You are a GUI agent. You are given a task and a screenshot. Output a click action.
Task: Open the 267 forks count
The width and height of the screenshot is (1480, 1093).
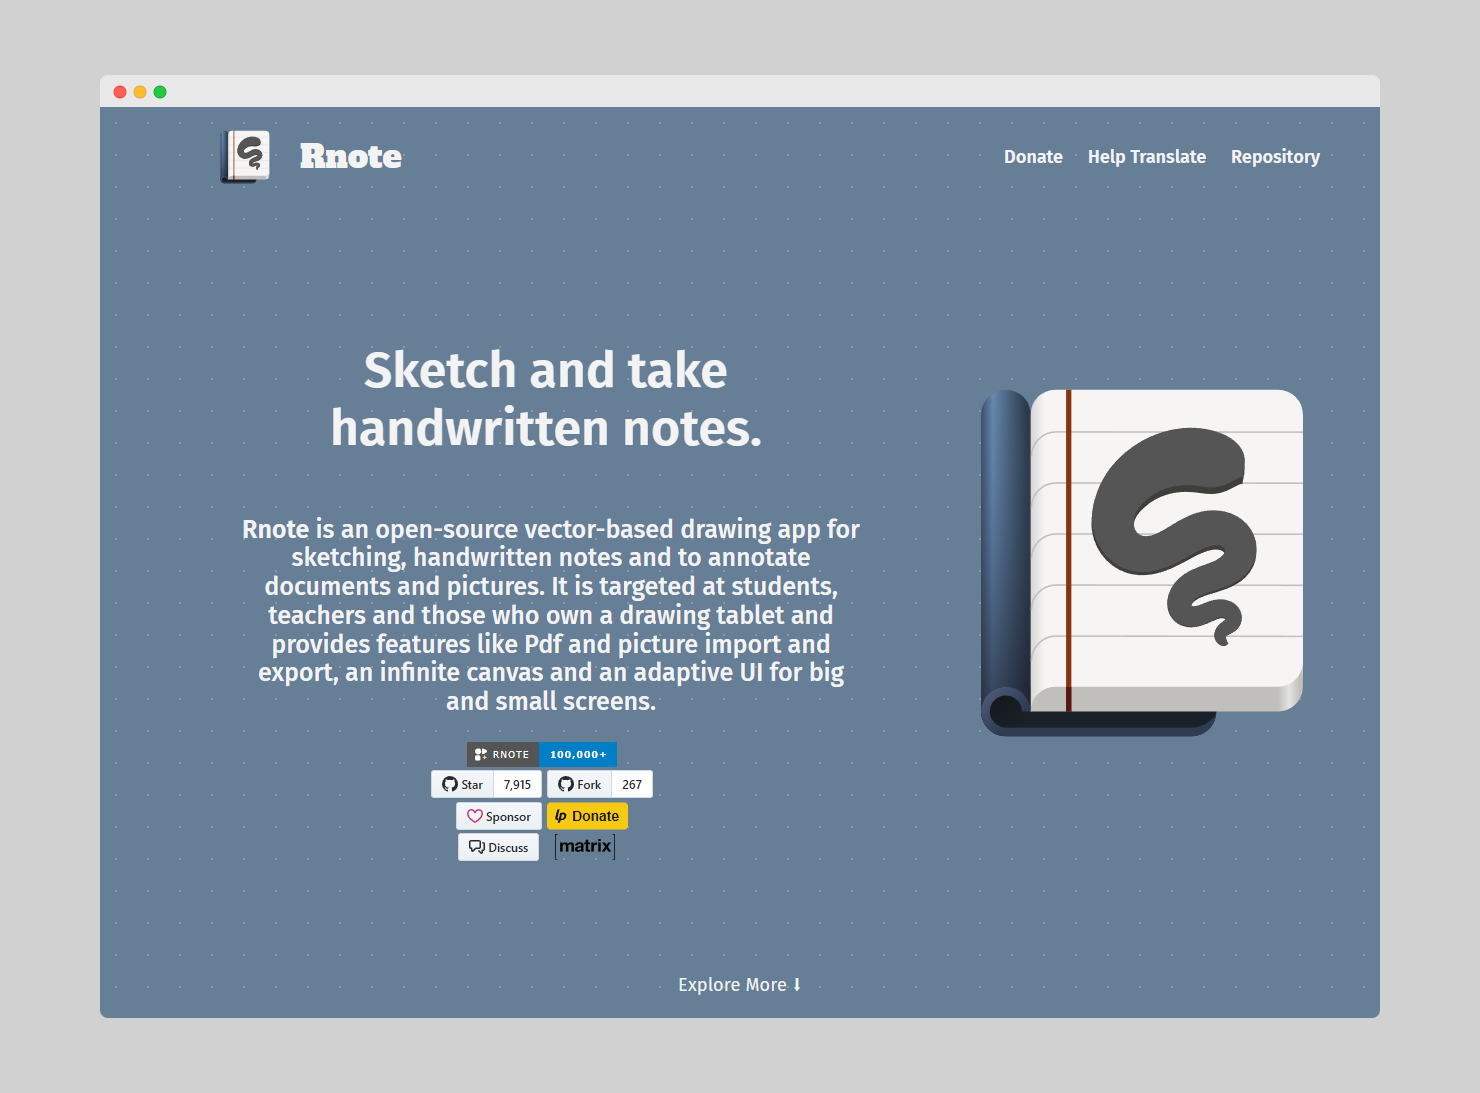coord(632,785)
